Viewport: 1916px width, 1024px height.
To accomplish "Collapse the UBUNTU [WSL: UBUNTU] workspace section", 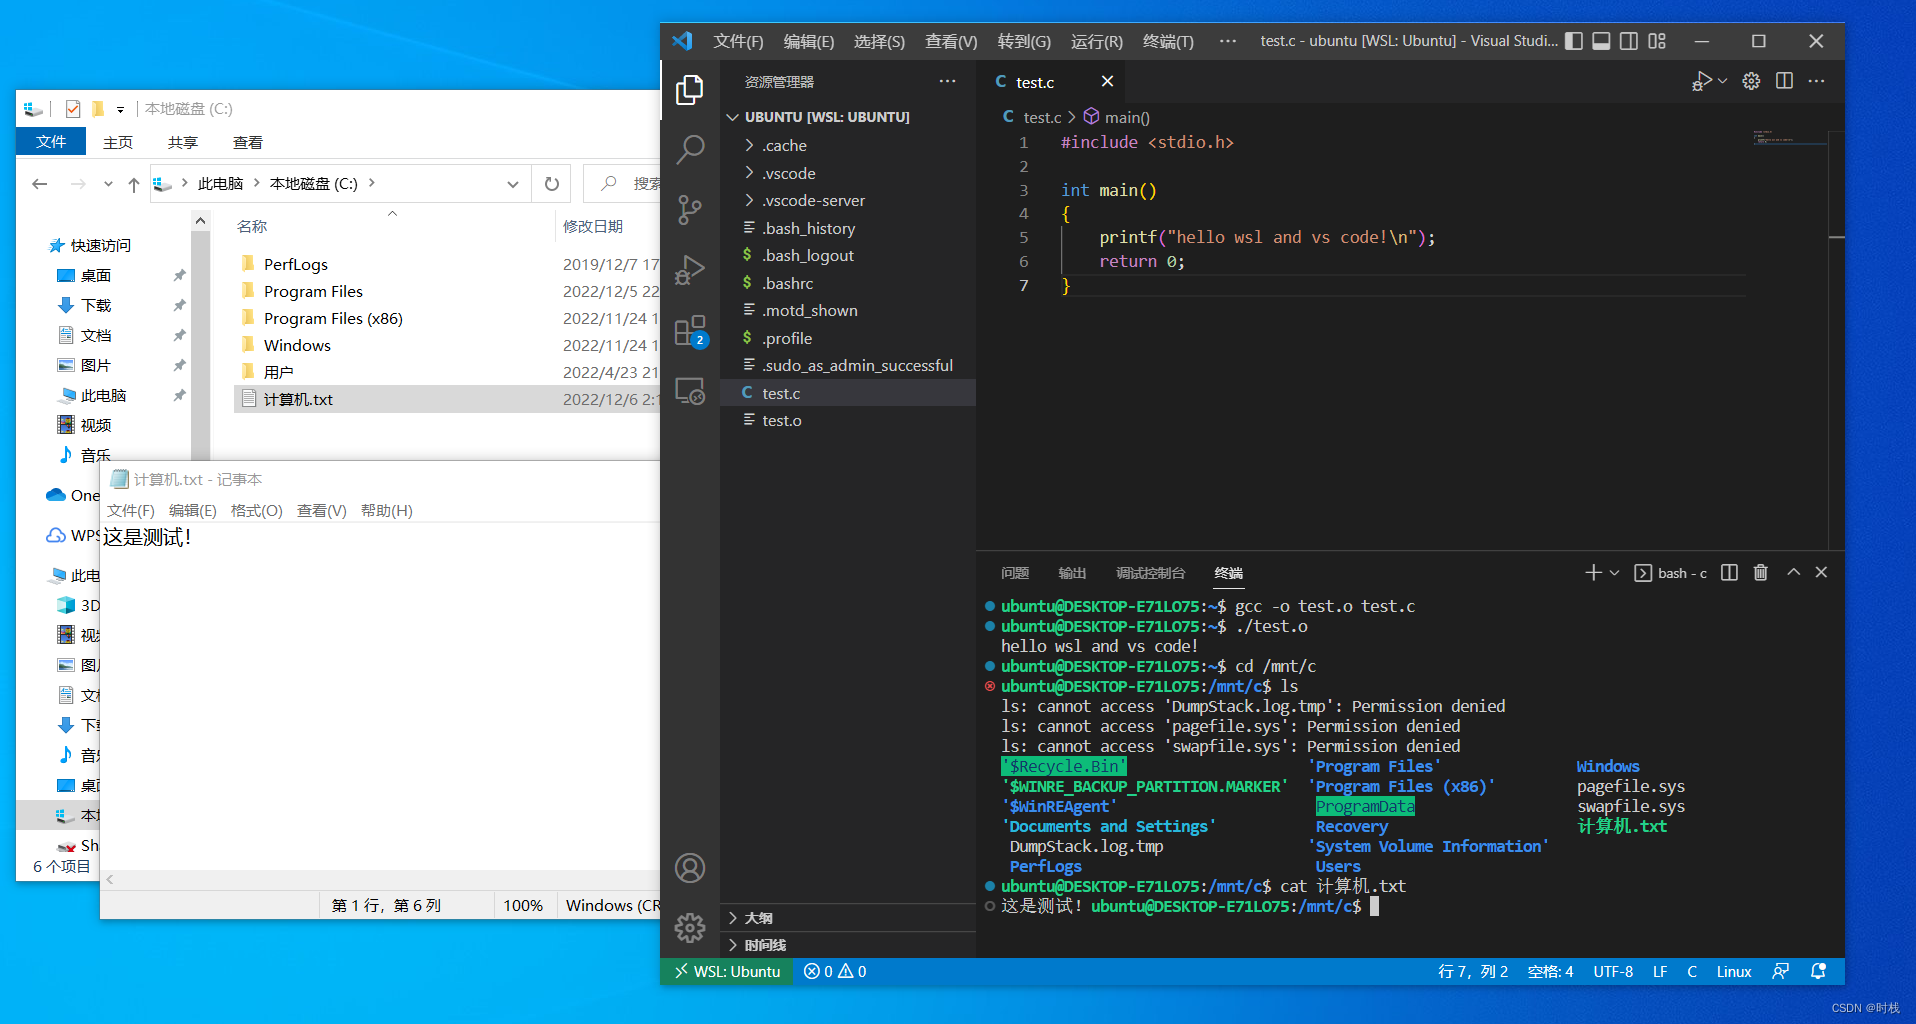I will 848,117.
